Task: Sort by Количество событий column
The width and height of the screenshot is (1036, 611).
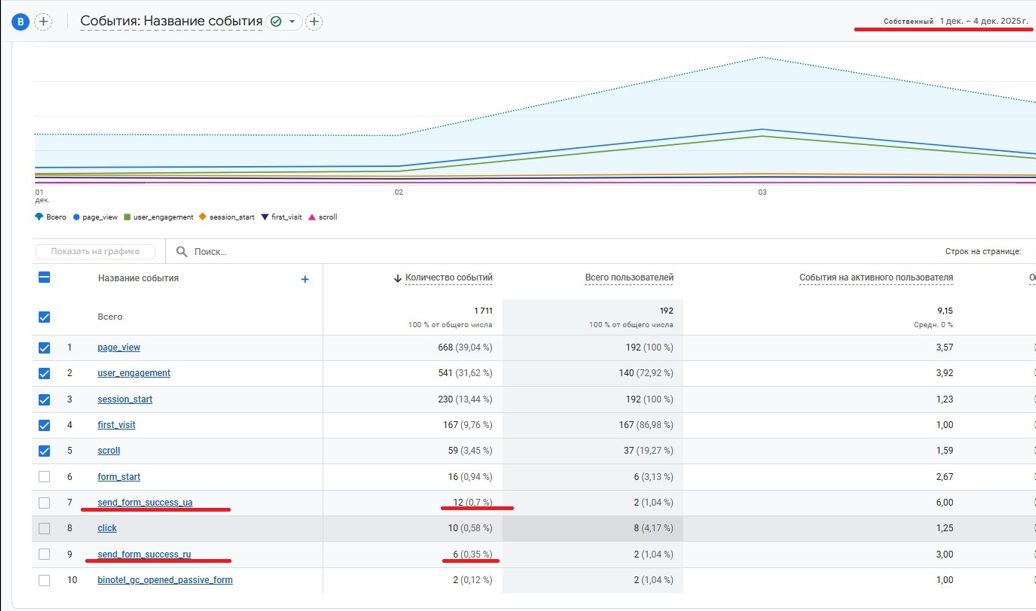Action: (449, 277)
